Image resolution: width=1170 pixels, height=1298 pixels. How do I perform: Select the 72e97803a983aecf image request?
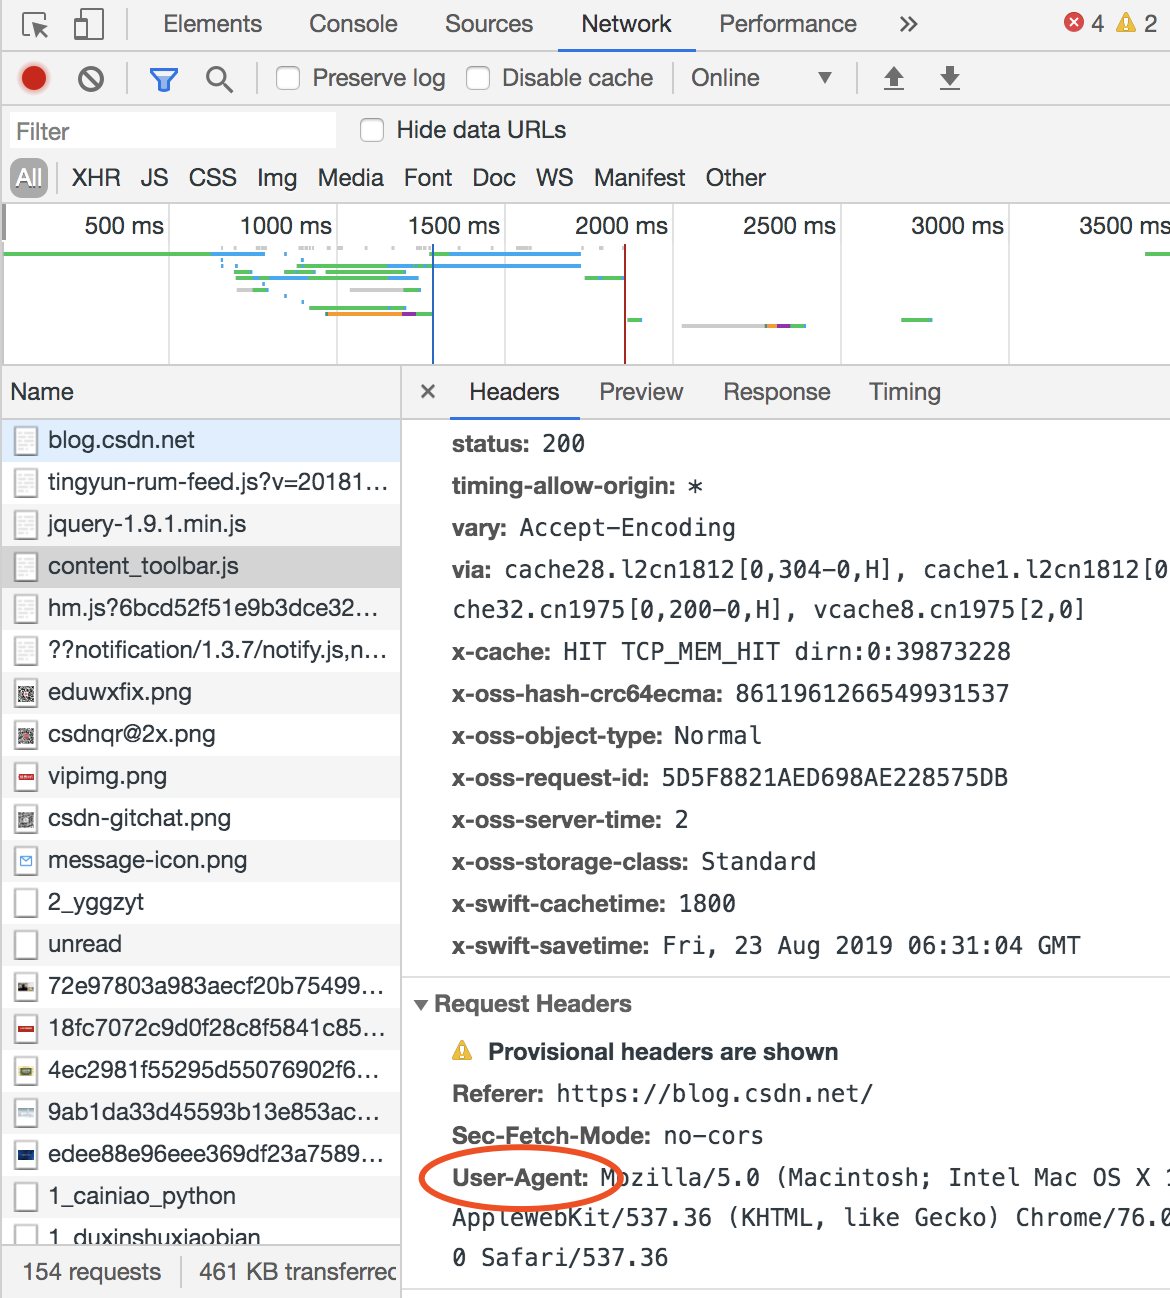(x=200, y=987)
